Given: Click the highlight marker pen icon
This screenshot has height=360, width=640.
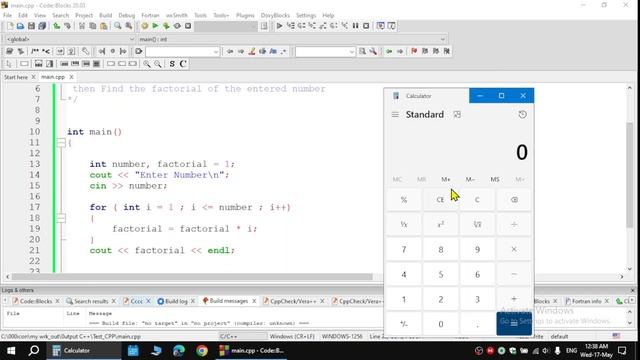Looking at the screenshot, I should 252,51.
